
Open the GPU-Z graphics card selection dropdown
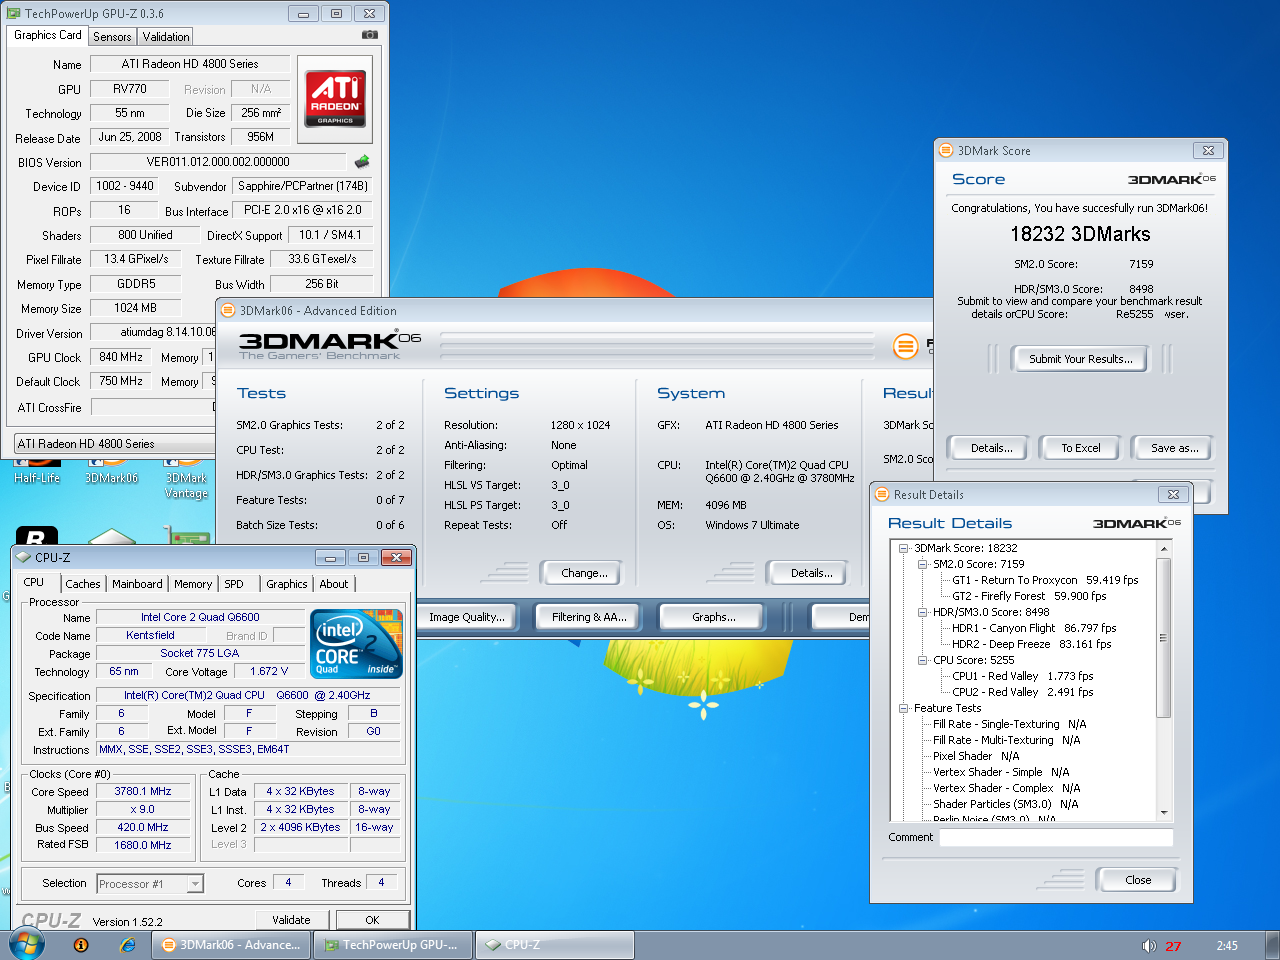coord(115,444)
